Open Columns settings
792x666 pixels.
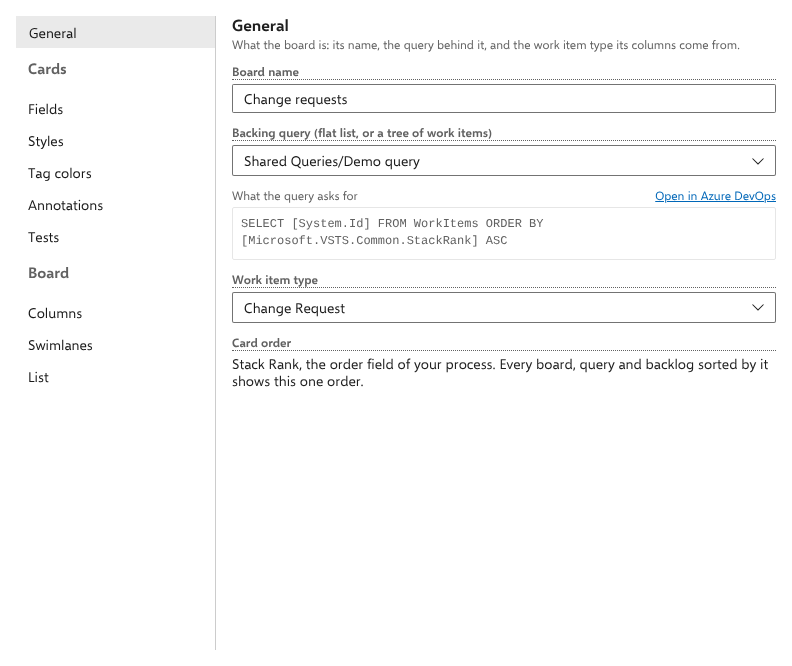(55, 313)
